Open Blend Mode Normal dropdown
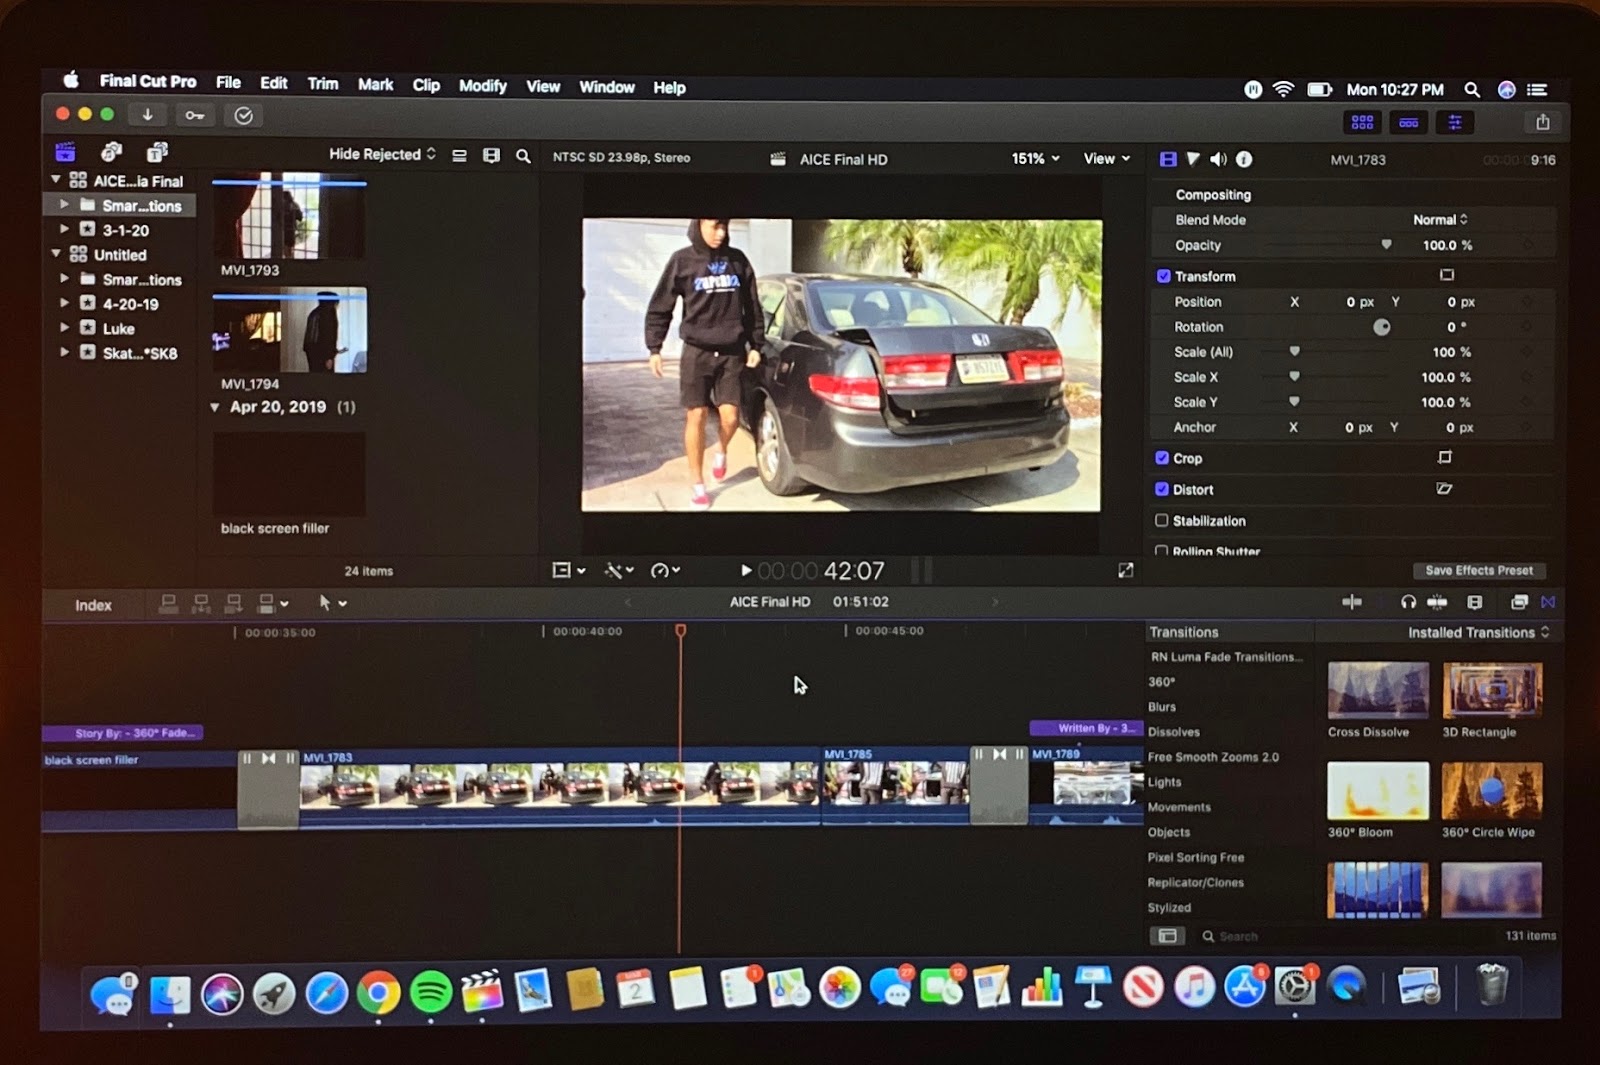Screen dimensions: 1600x1065 click(x=1440, y=219)
